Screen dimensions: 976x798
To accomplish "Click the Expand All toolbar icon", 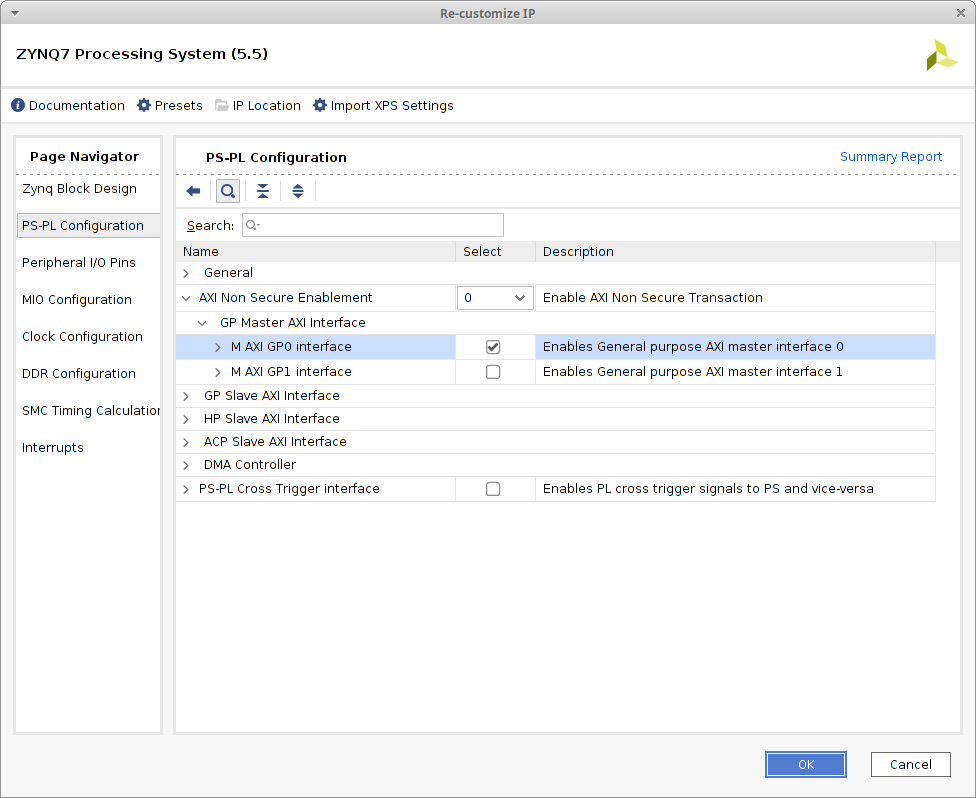I will click(x=298, y=191).
